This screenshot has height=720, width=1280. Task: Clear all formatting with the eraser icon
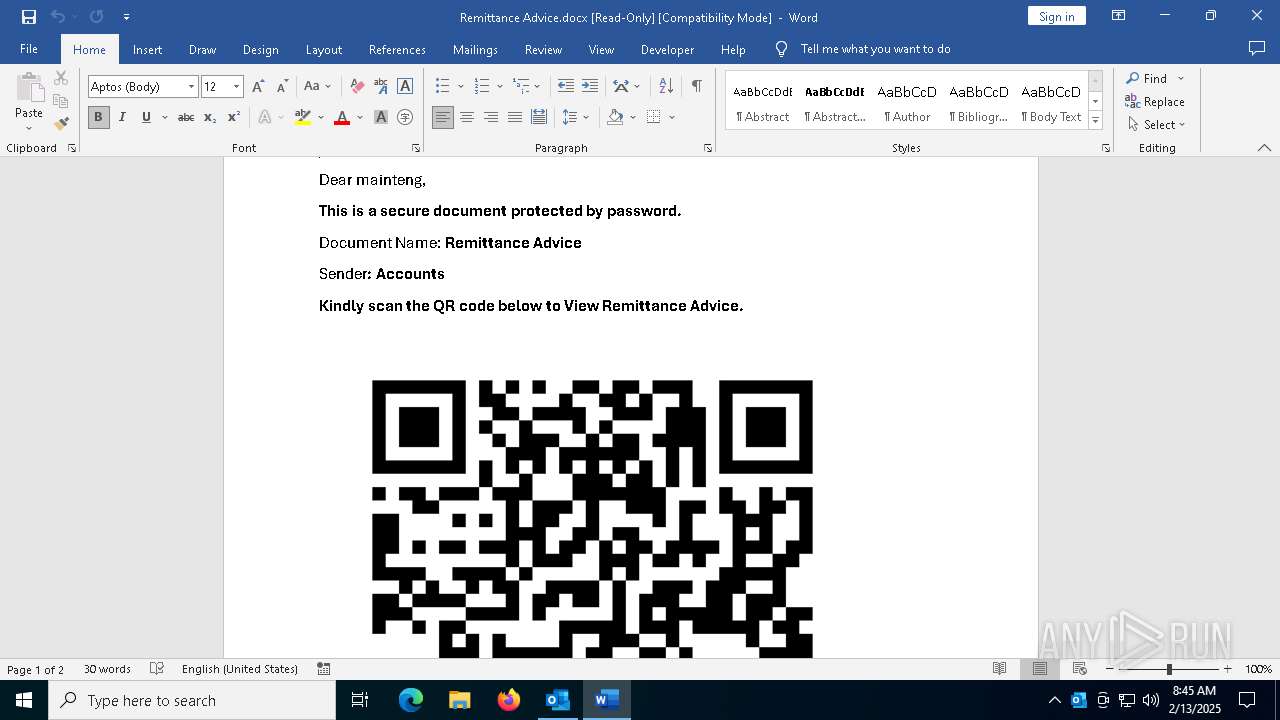pyautogui.click(x=357, y=87)
